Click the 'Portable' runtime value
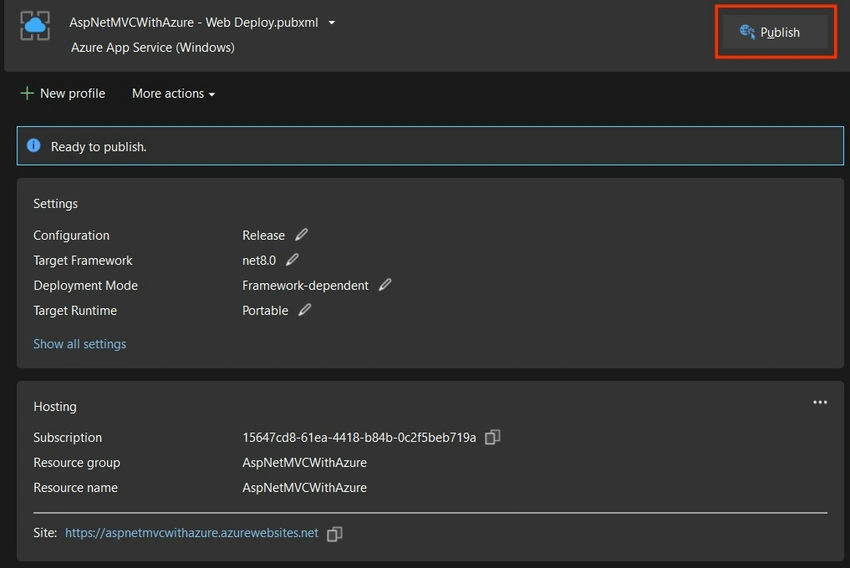The image size is (850, 568). pyautogui.click(x=265, y=311)
